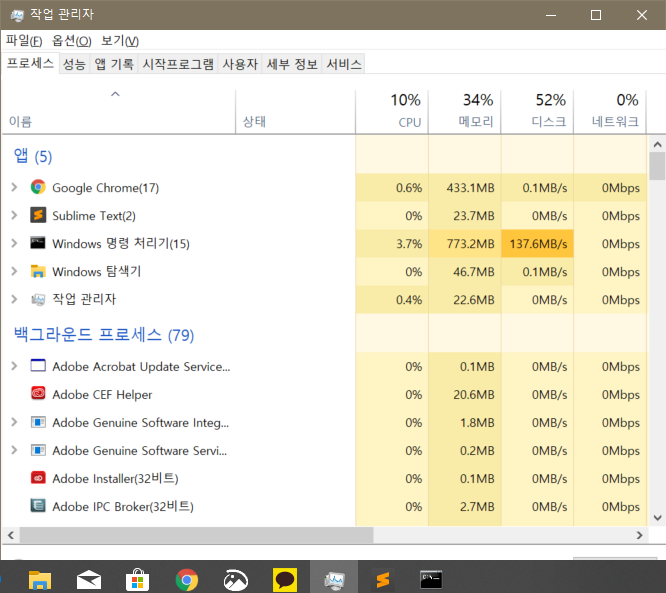Sort processes by 네트워크 column
This screenshot has width=666, height=593.
coord(610,113)
